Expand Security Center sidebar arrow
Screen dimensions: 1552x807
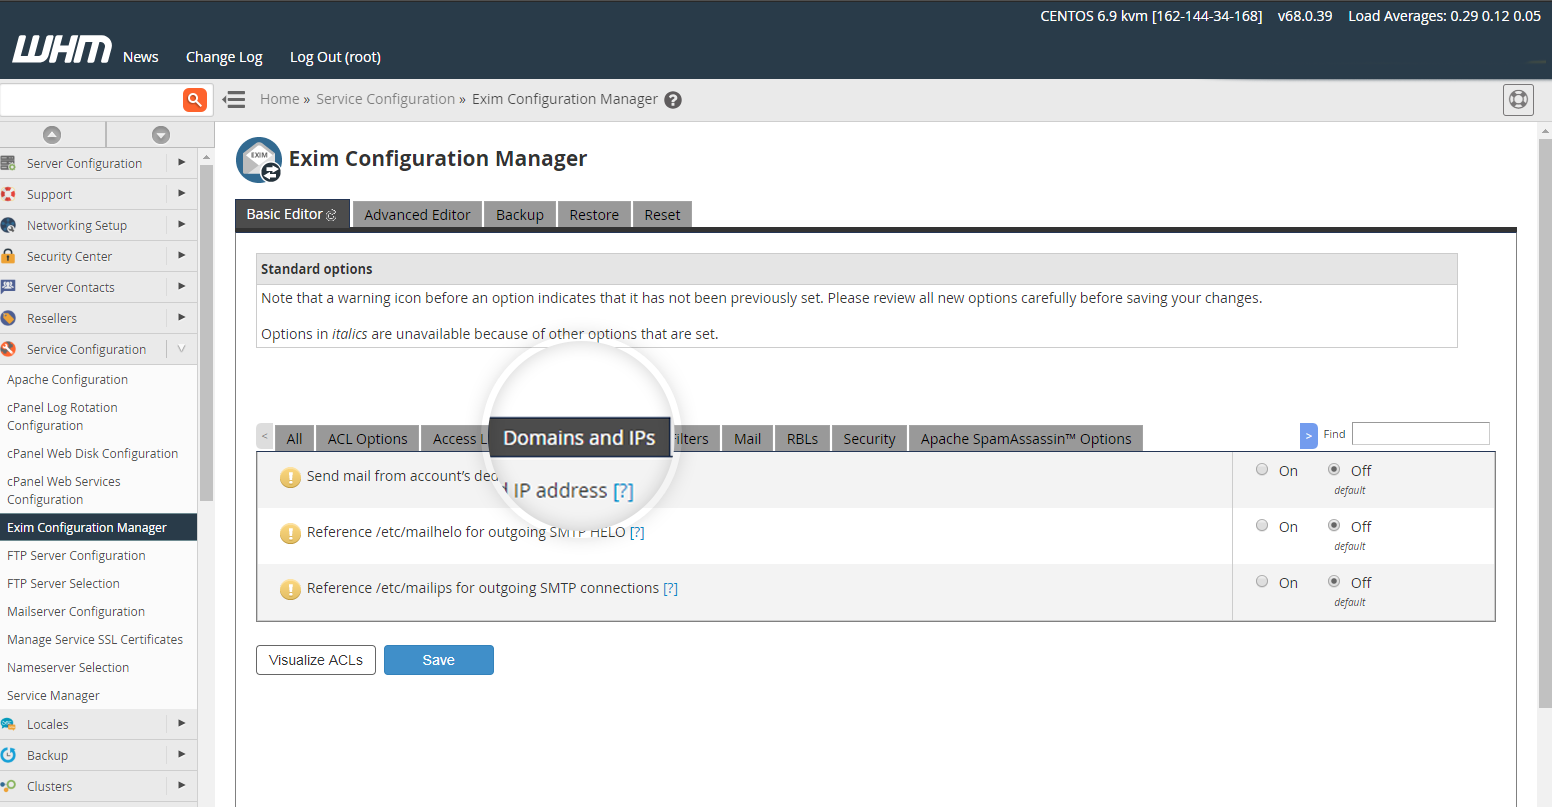click(181, 255)
